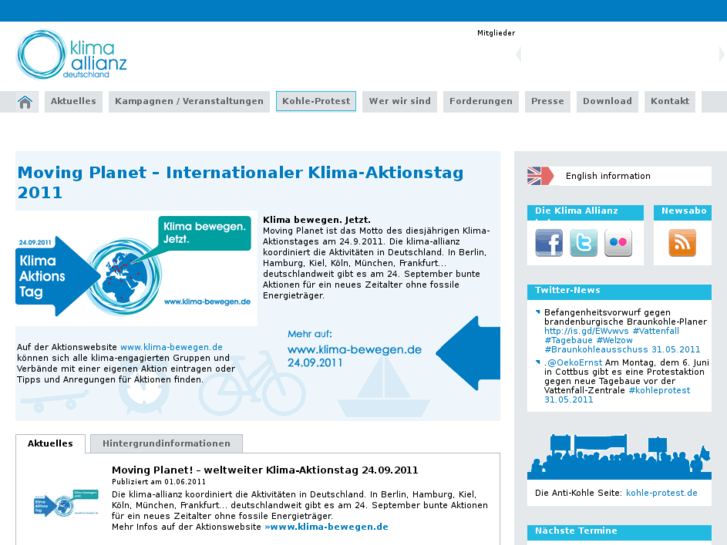
Task: Open the @OekoErnst Twitter mention
Action: point(574,363)
